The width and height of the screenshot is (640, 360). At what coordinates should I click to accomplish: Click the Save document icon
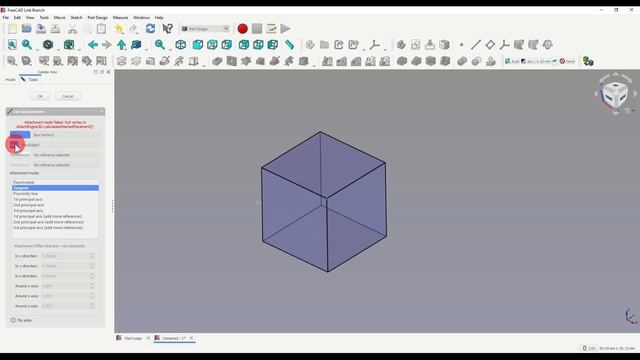pyautogui.click(x=41, y=29)
